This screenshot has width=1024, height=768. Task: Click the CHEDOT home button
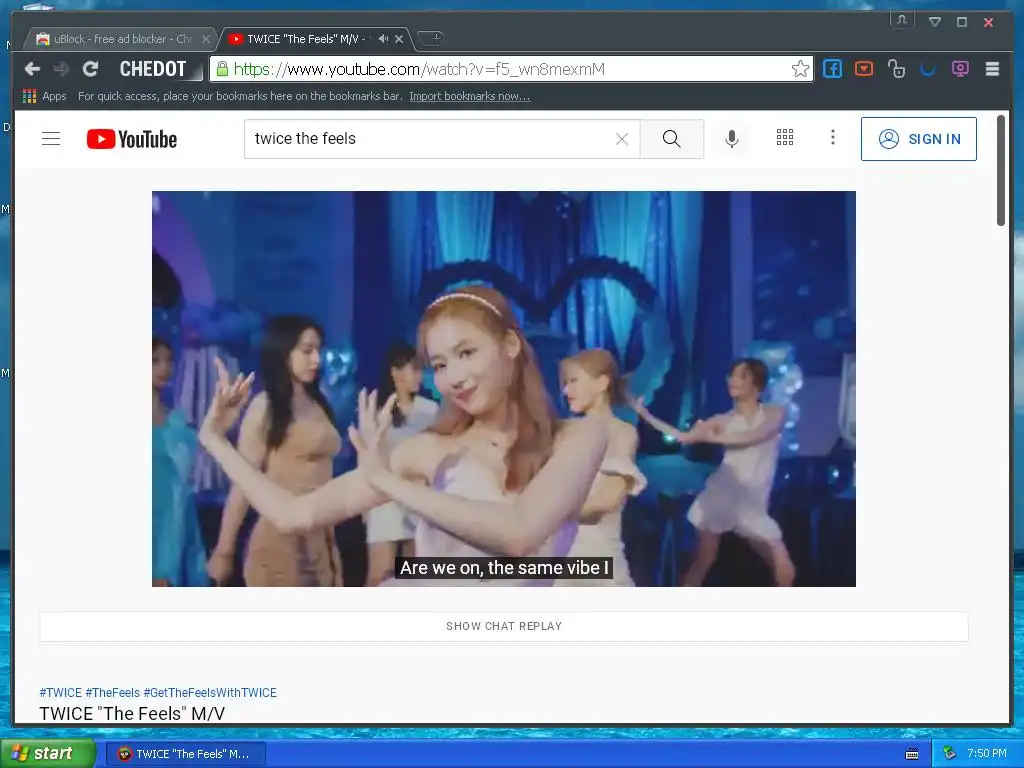[x=153, y=69]
